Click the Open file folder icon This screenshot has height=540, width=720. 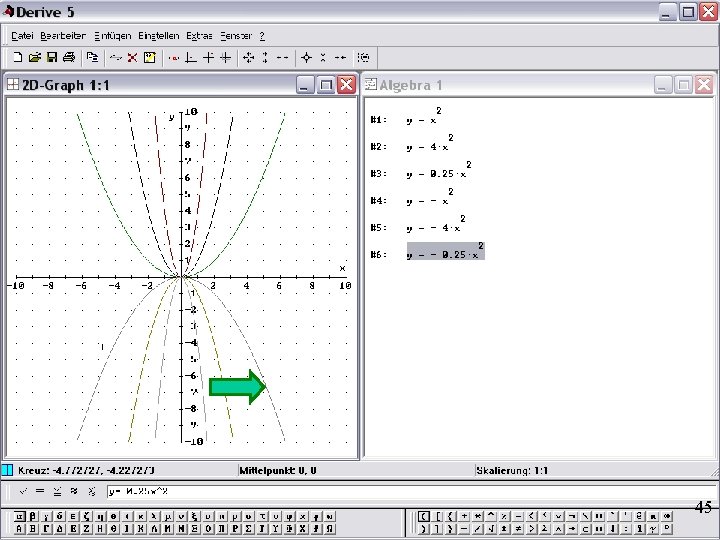(34, 57)
